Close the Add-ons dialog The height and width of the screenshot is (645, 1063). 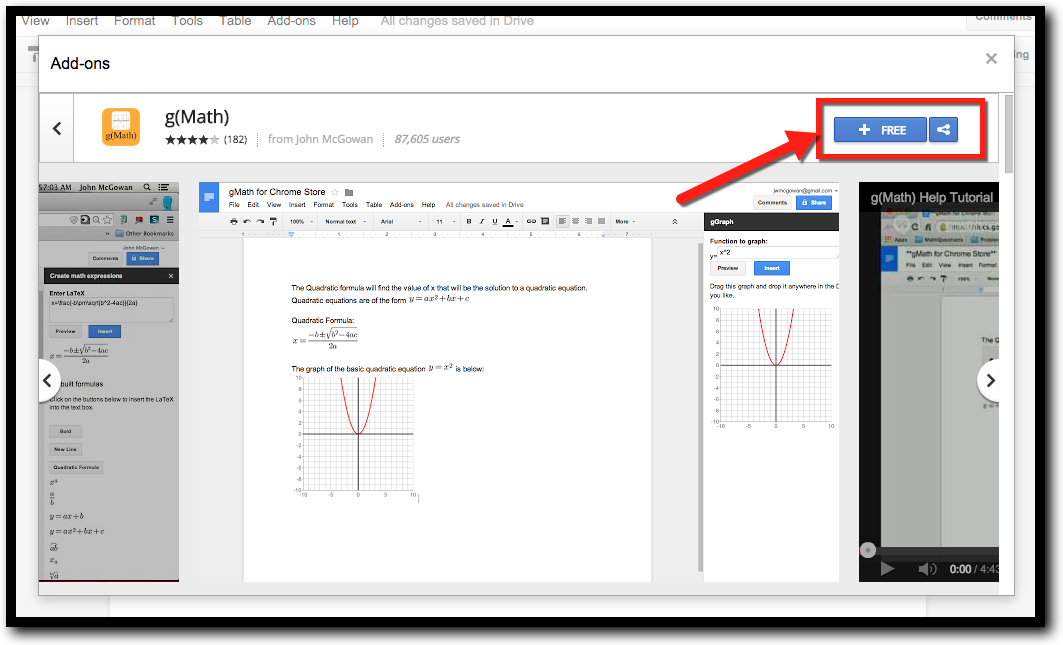(991, 58)
